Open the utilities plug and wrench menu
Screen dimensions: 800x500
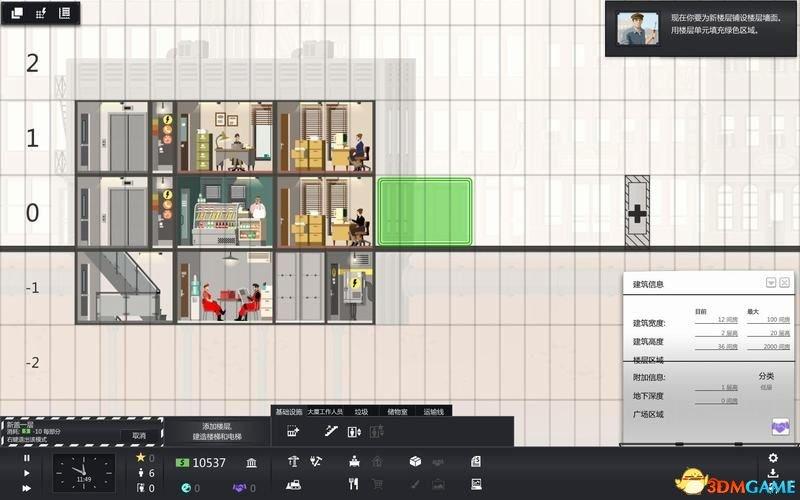click(x=316, y=462)
